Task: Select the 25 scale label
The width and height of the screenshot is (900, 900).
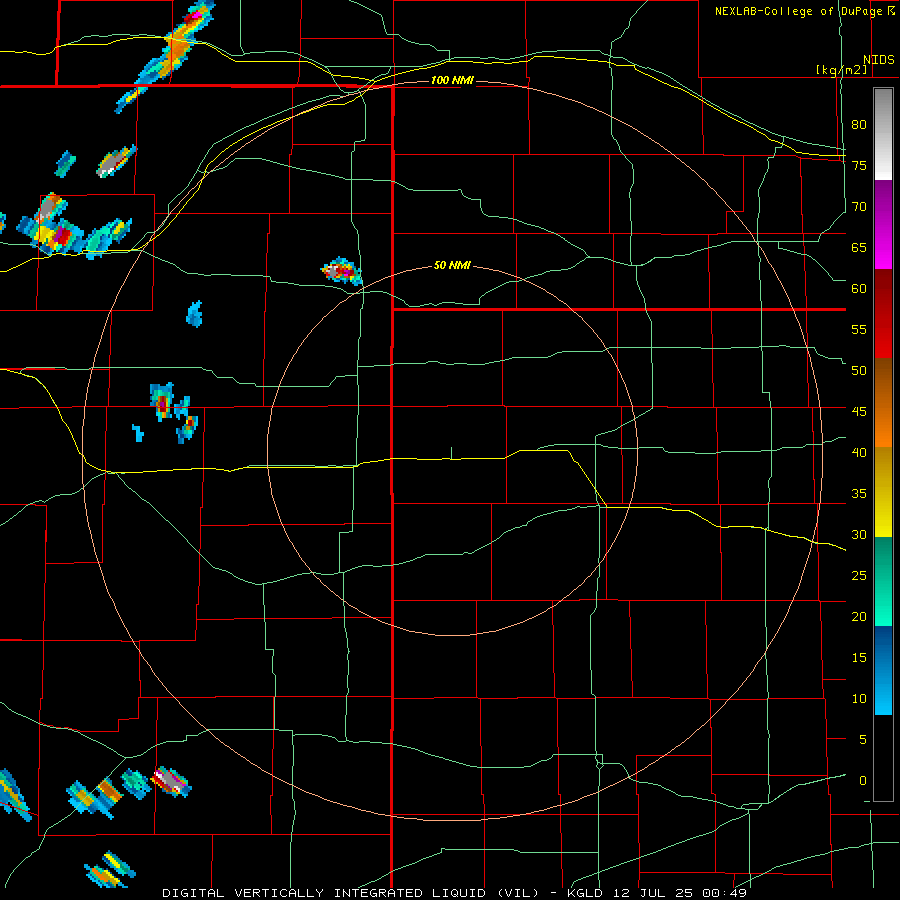Action: click(x=859, y=576)
